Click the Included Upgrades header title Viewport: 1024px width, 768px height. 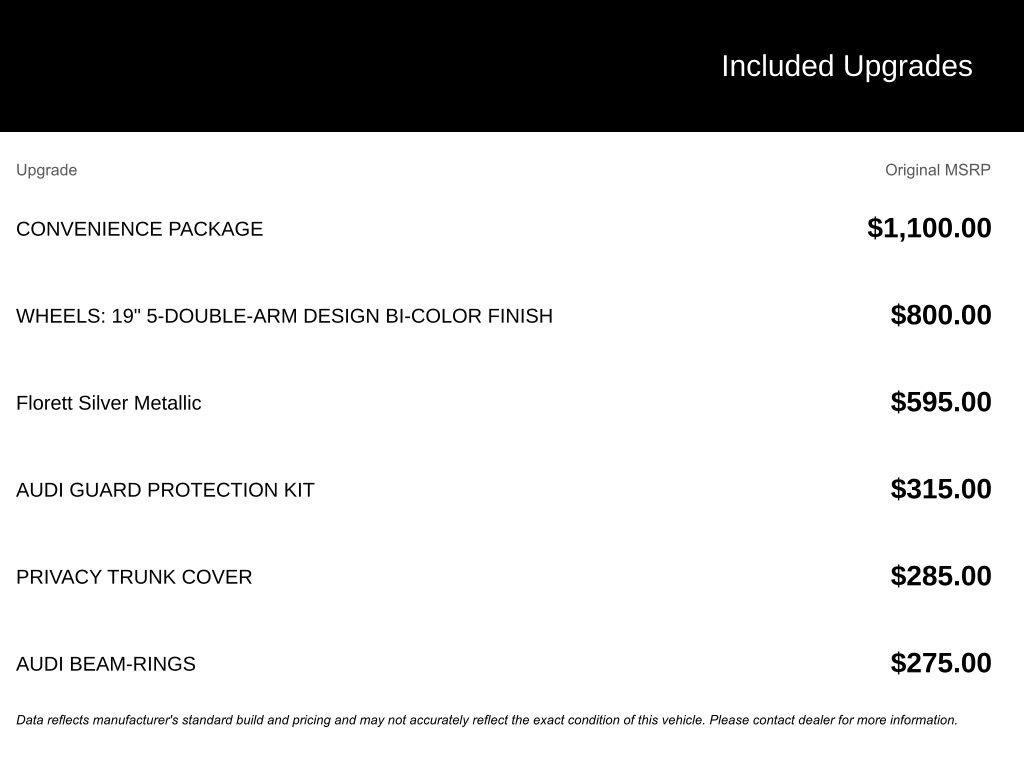(x=846, y=67)
